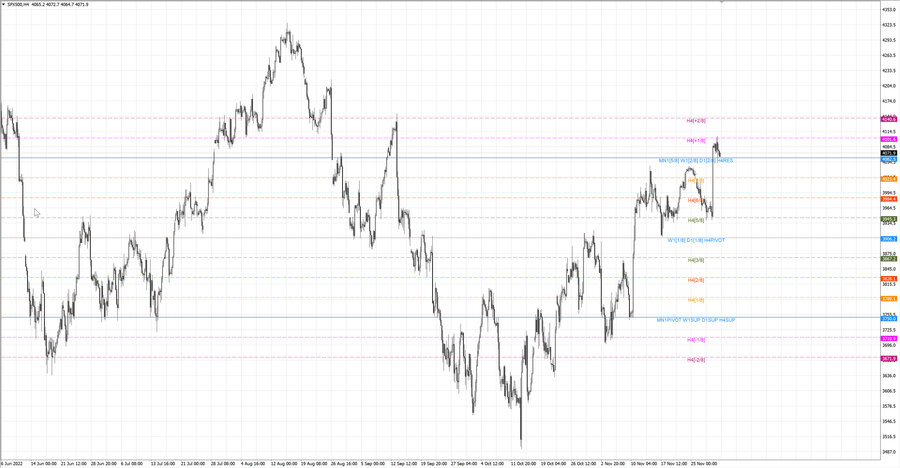The width and height of the screenshot is (900, 468).
Task: Click the 4062.5 blue price tag
Action: pyautogui.click(x=889, y=160)
